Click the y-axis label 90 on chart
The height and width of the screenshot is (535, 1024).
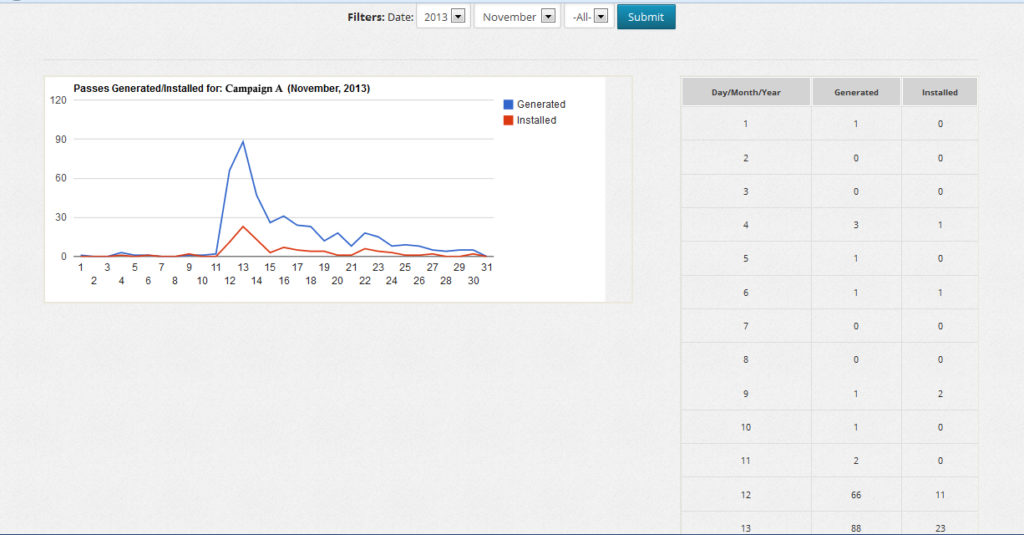pos(61,139)
